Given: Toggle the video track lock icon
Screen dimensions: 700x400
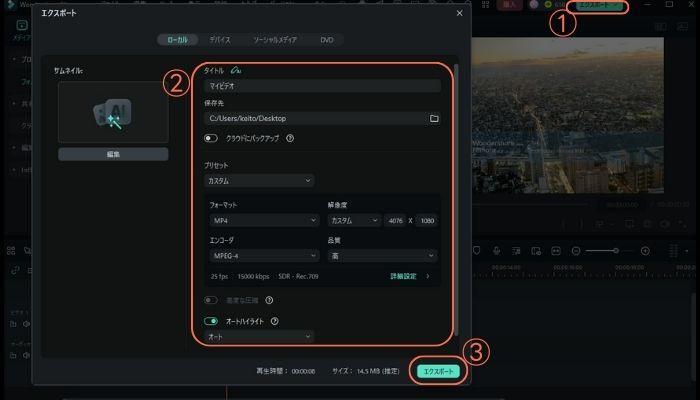Looking at the screenshot, I should click(x=13, y=324).
